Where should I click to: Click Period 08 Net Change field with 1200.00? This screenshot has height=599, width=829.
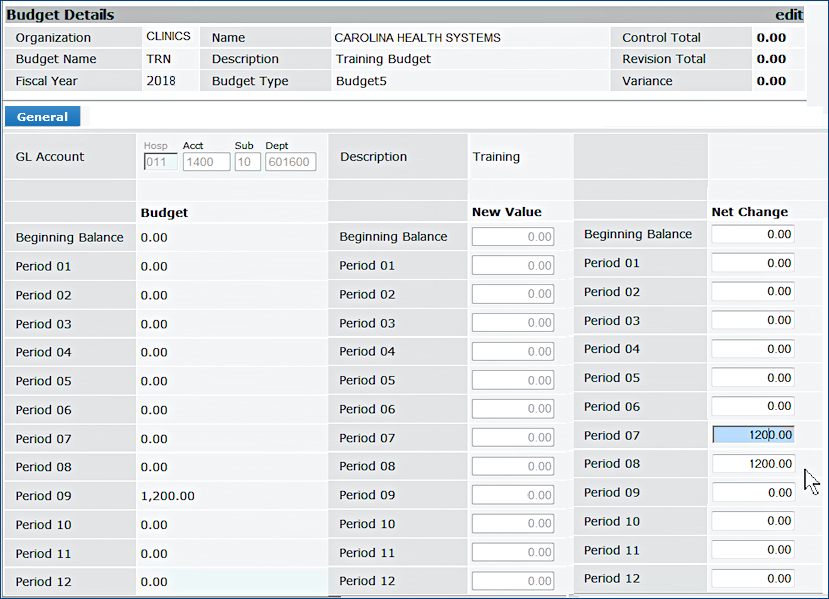pyautogui.click(x=753, y=464)
